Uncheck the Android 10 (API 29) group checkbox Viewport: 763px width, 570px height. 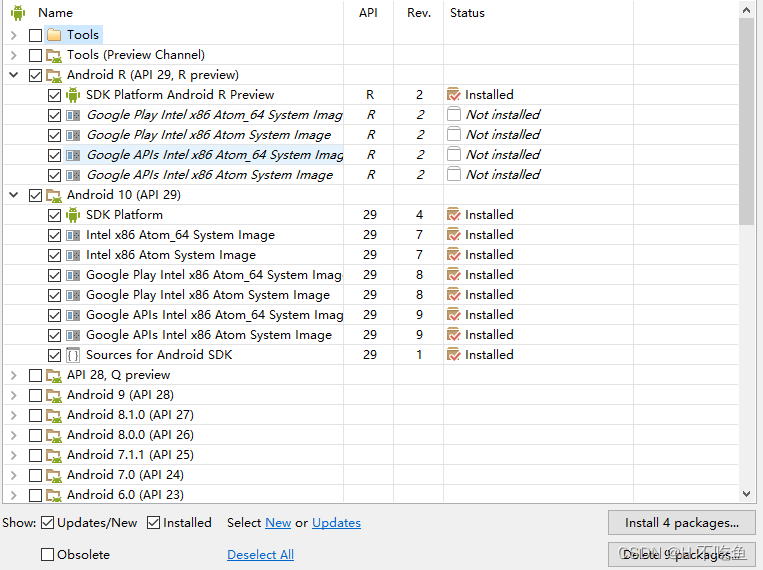coord(35,195)
